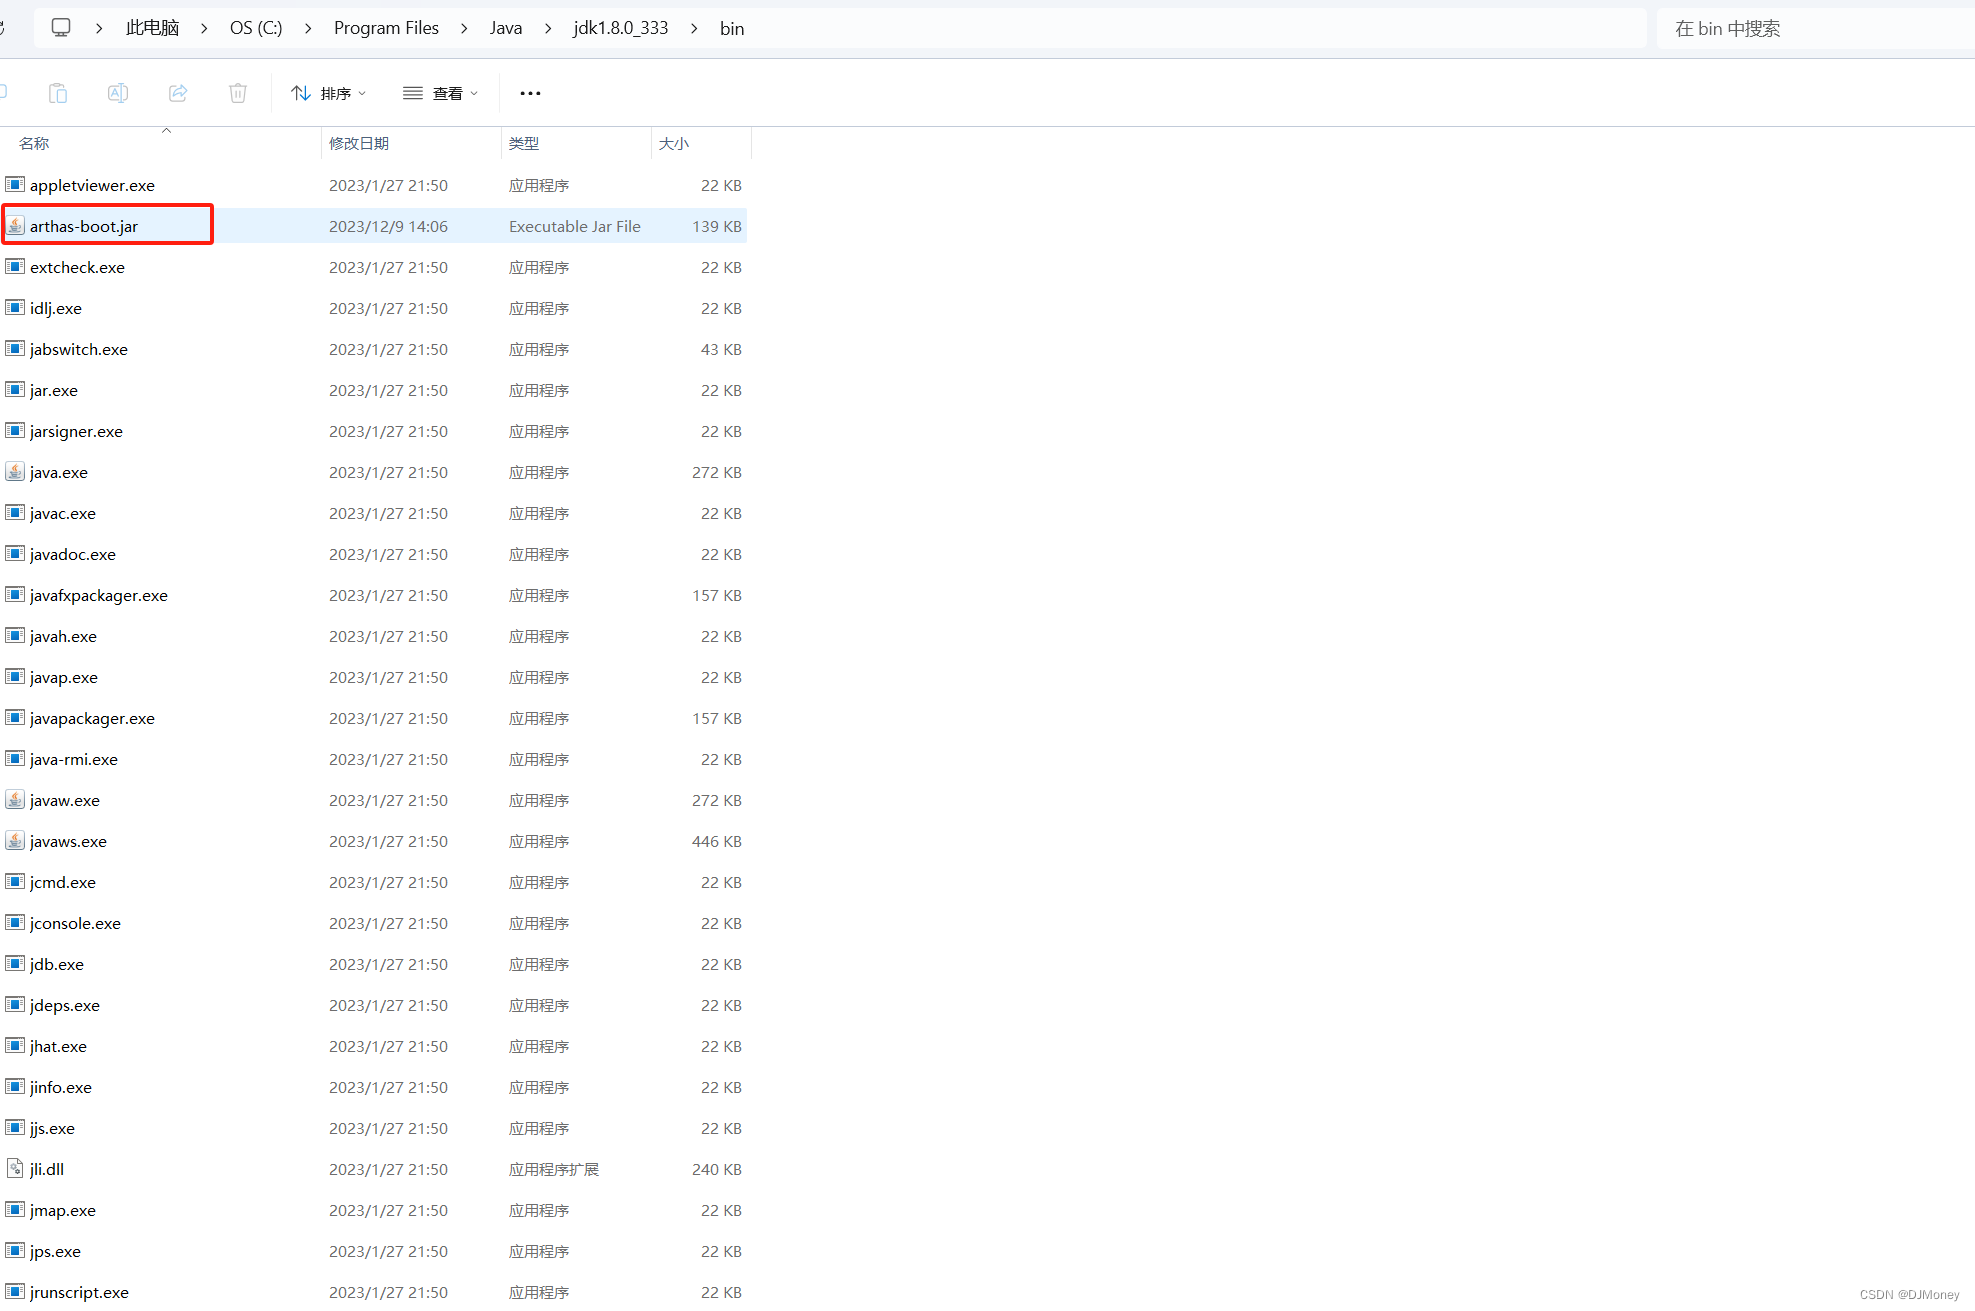Go to Java folder in breadcrumb
This screenshot has width=1975, height=1311.
click(x=506, y=28)
